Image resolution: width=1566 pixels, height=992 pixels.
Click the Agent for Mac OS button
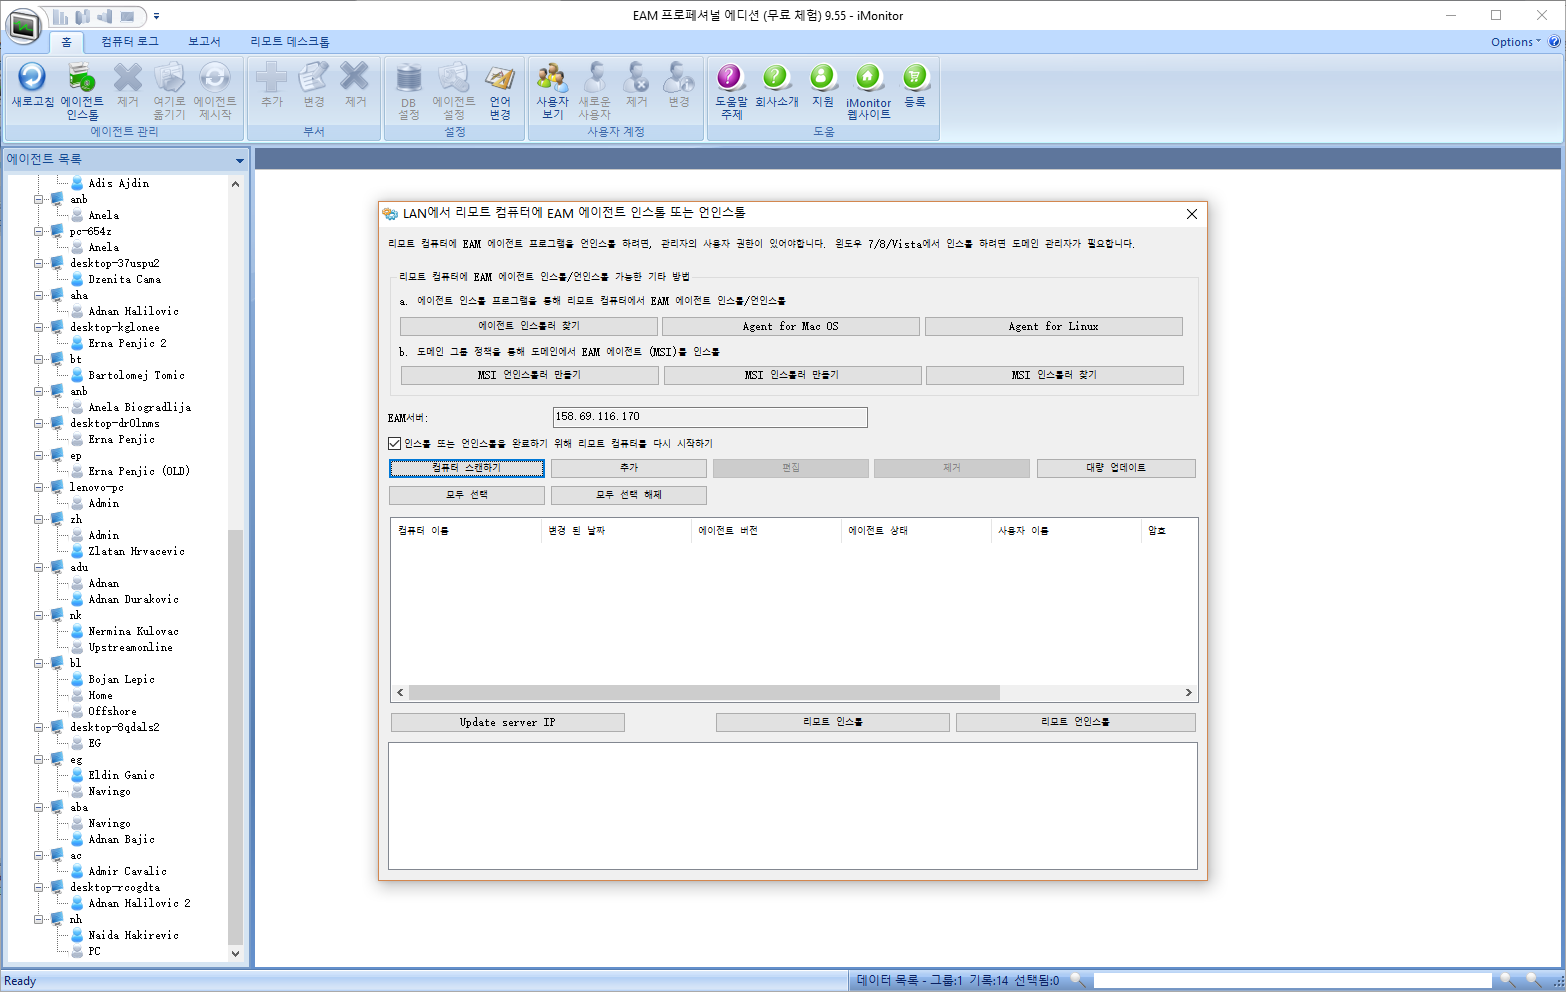pyautogui.click(x=791, y=326)
